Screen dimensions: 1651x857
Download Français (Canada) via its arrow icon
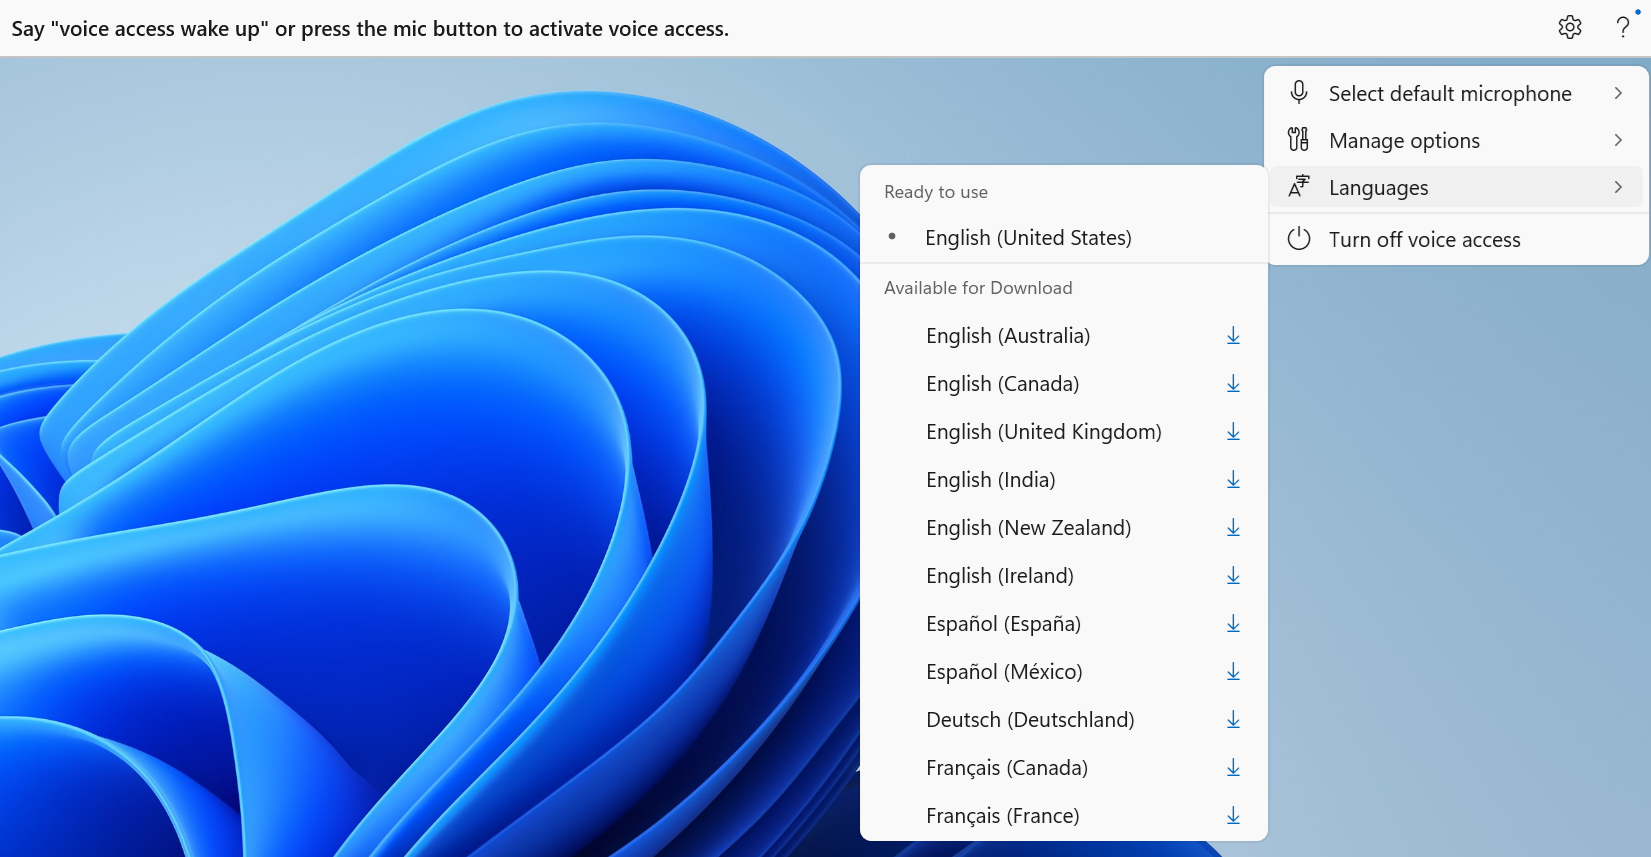click(1233, 768)
